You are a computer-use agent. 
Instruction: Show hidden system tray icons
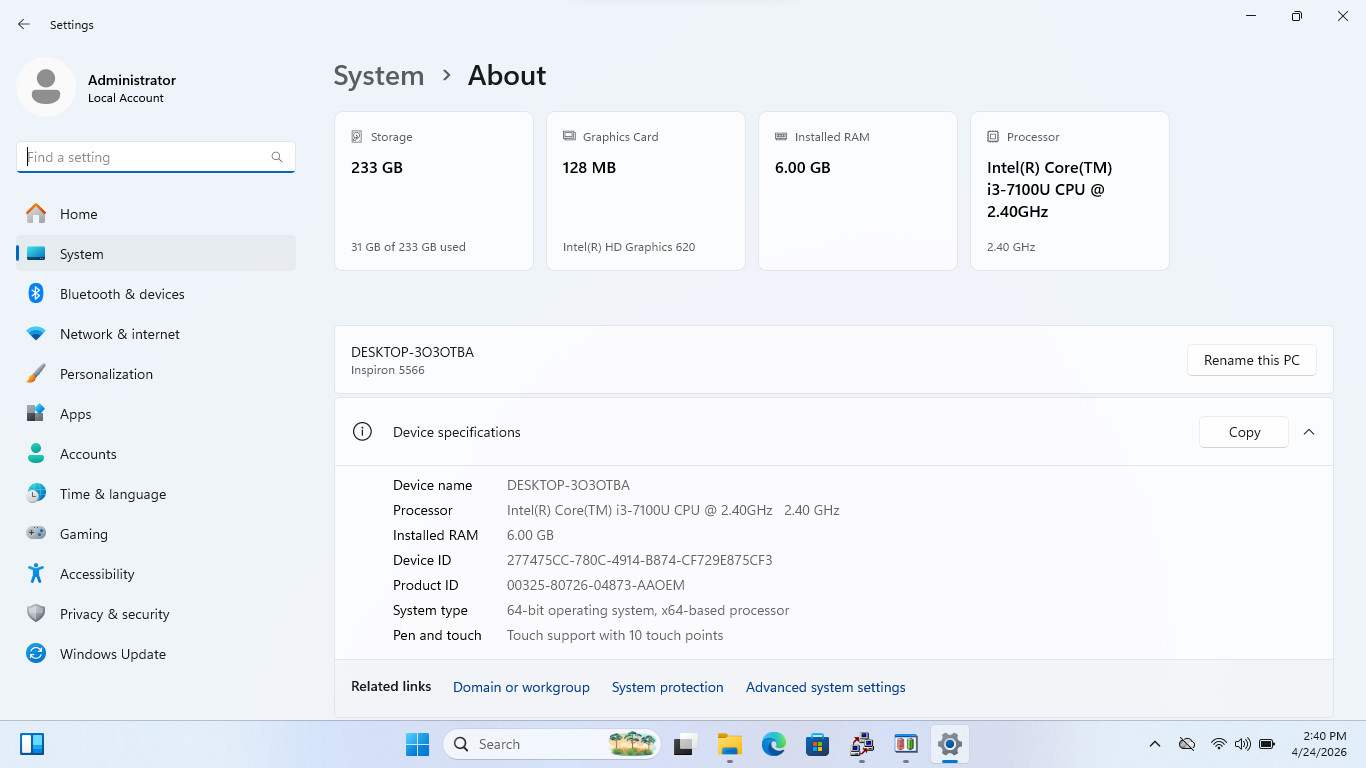(1155, 744)
